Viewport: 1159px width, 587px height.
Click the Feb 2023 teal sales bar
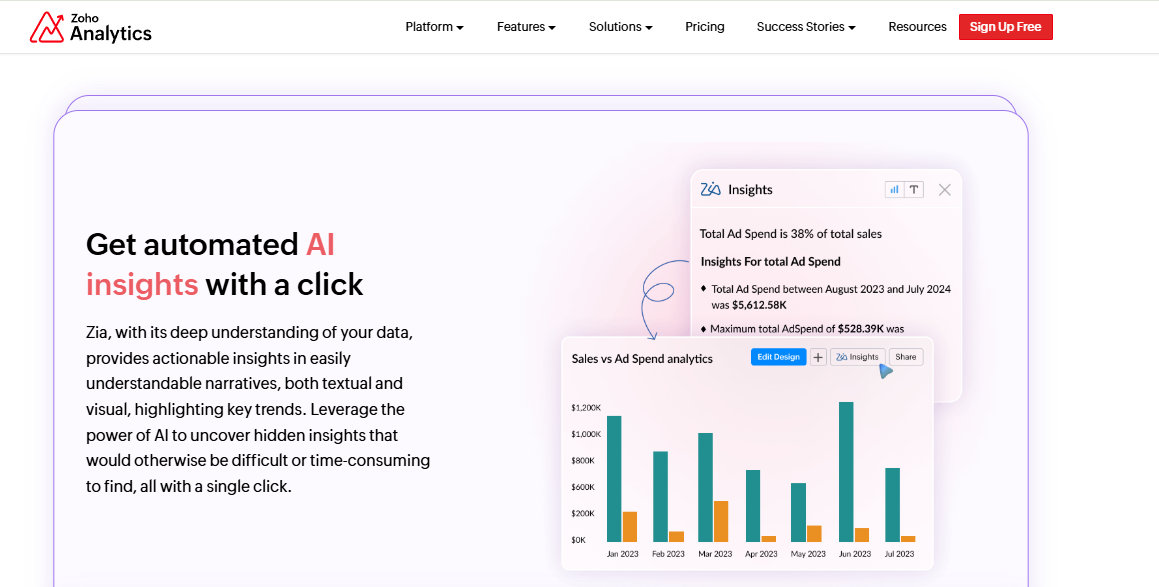click(660, 496)
